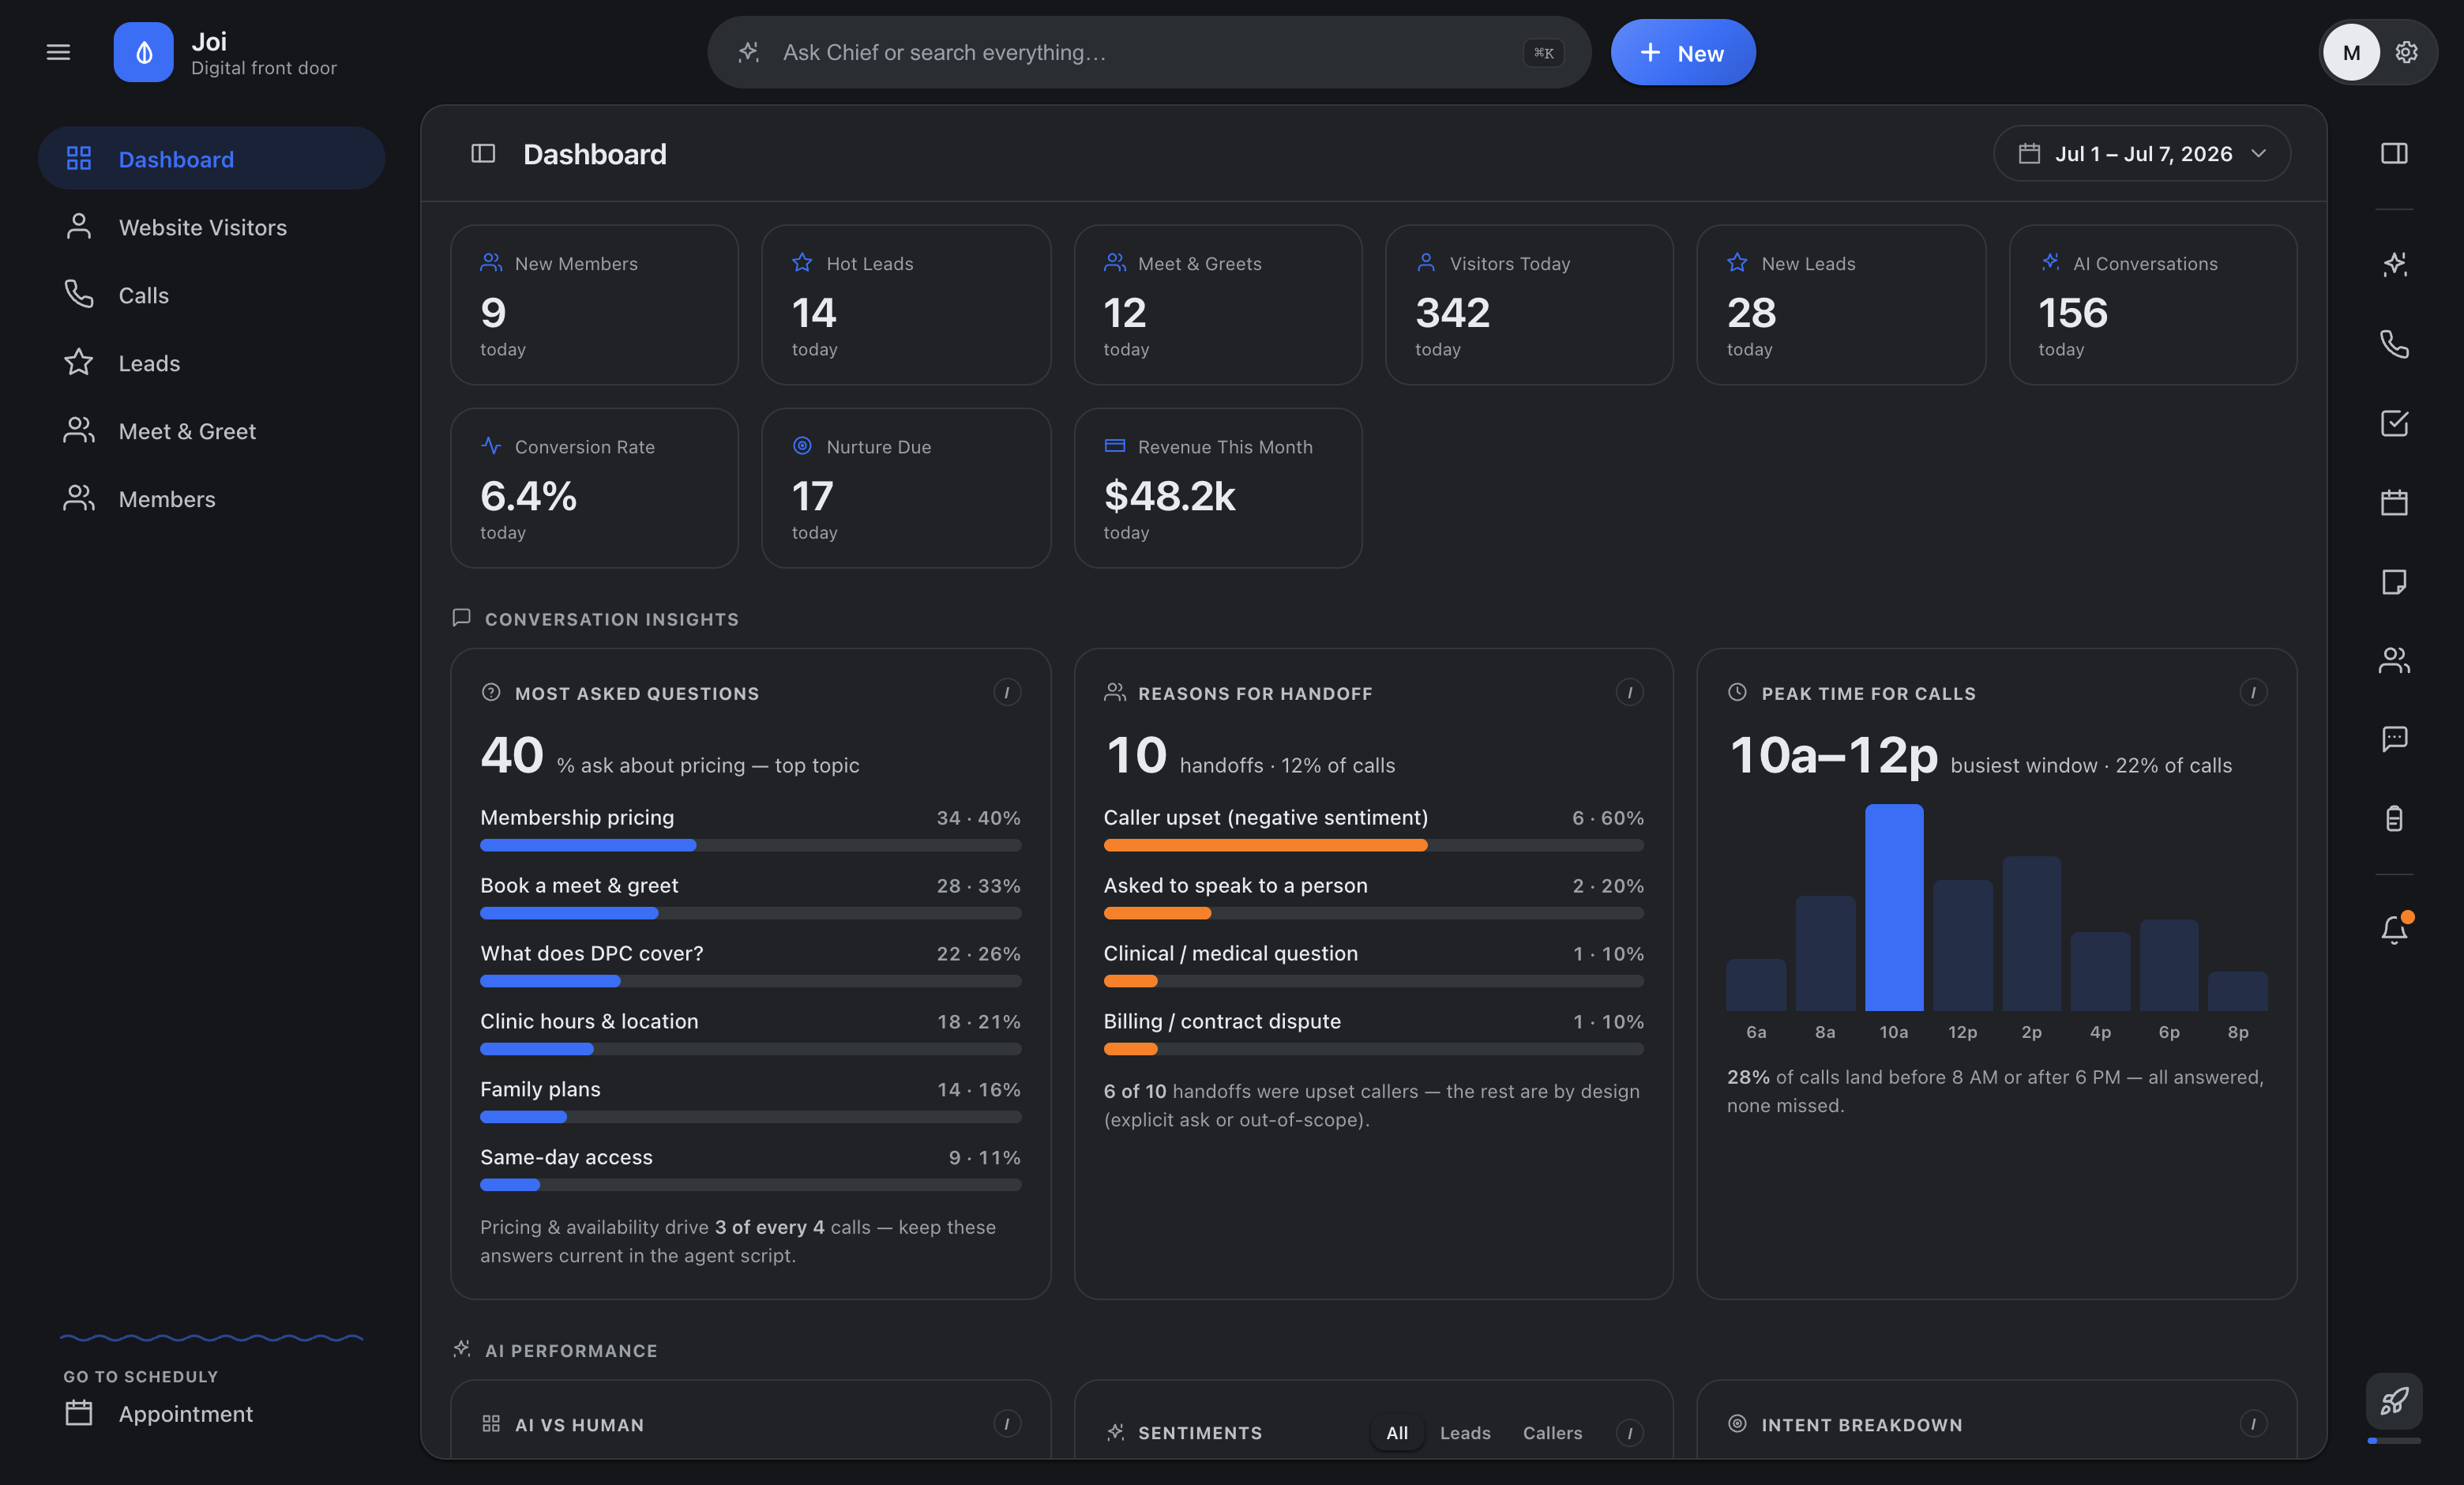Open chat message icon in right rail
Viewport: 2464px width, 1485px height.
[x=2394, y=739]
